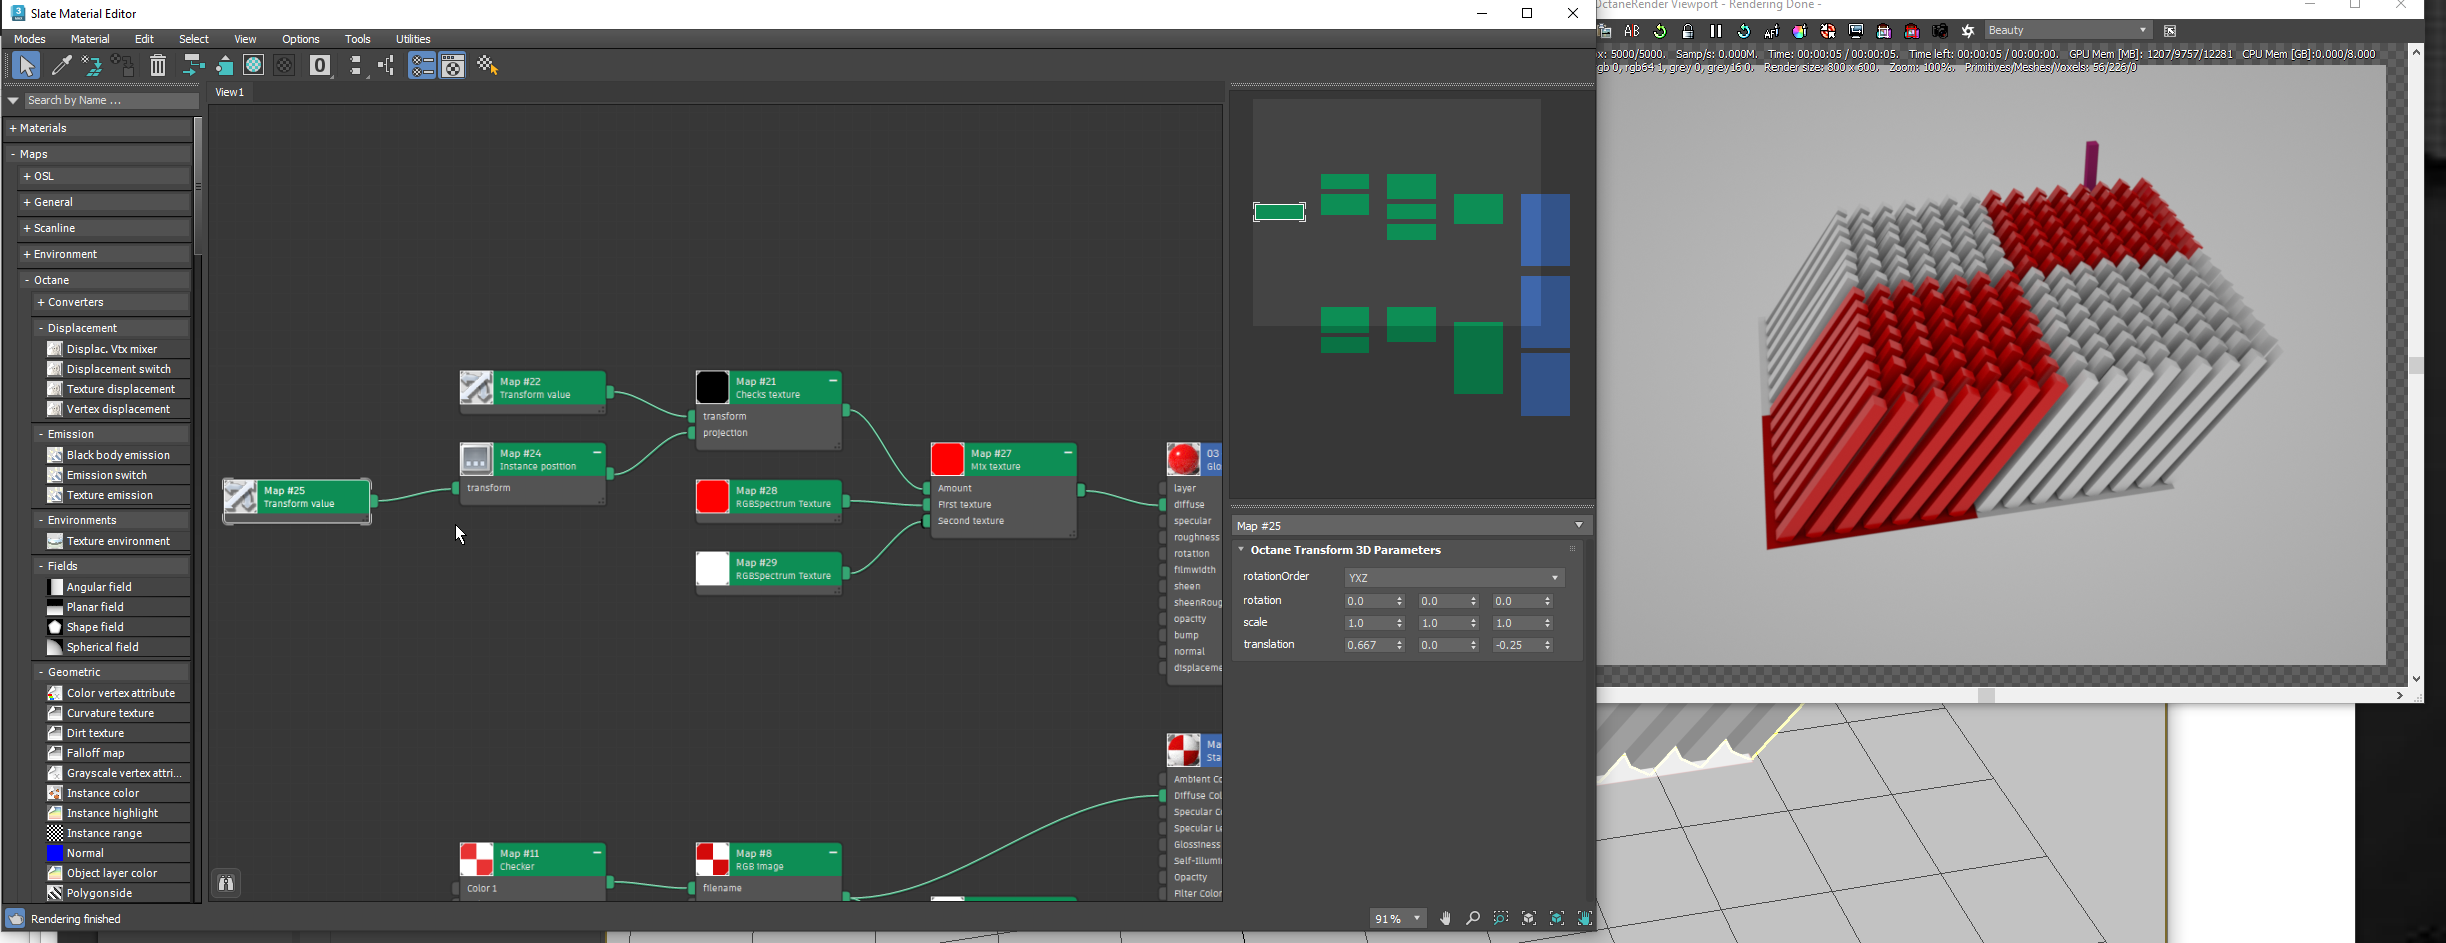Select Texture displacement map entry

pos(118,389)
